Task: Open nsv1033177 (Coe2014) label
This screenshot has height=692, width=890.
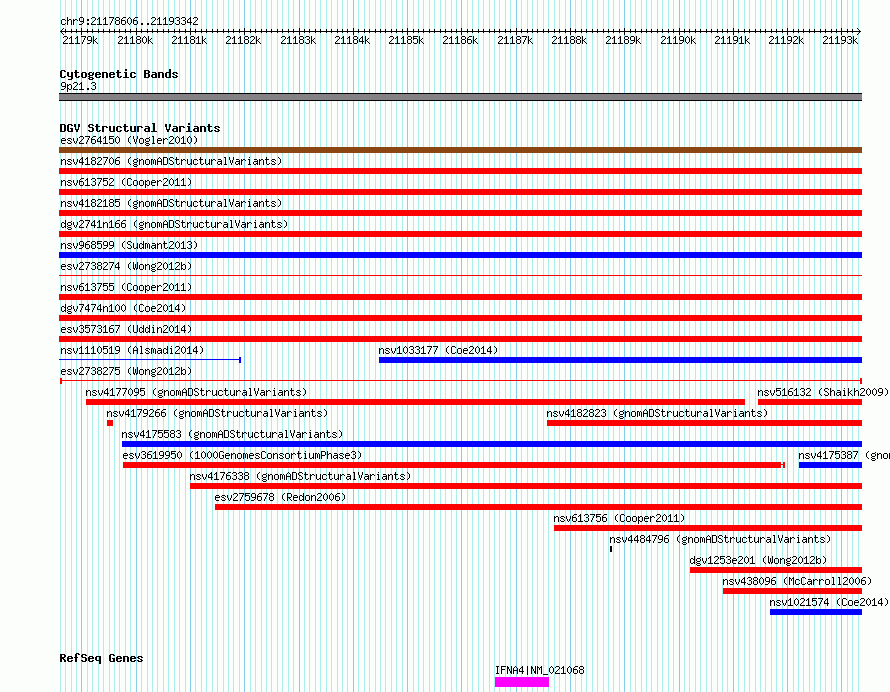Action: click(438, 350)
